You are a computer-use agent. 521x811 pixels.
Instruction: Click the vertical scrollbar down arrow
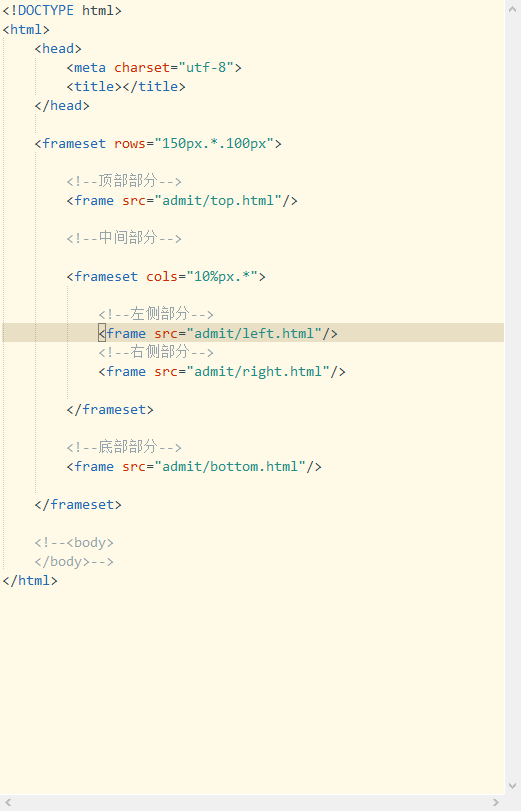pos(512,786)
